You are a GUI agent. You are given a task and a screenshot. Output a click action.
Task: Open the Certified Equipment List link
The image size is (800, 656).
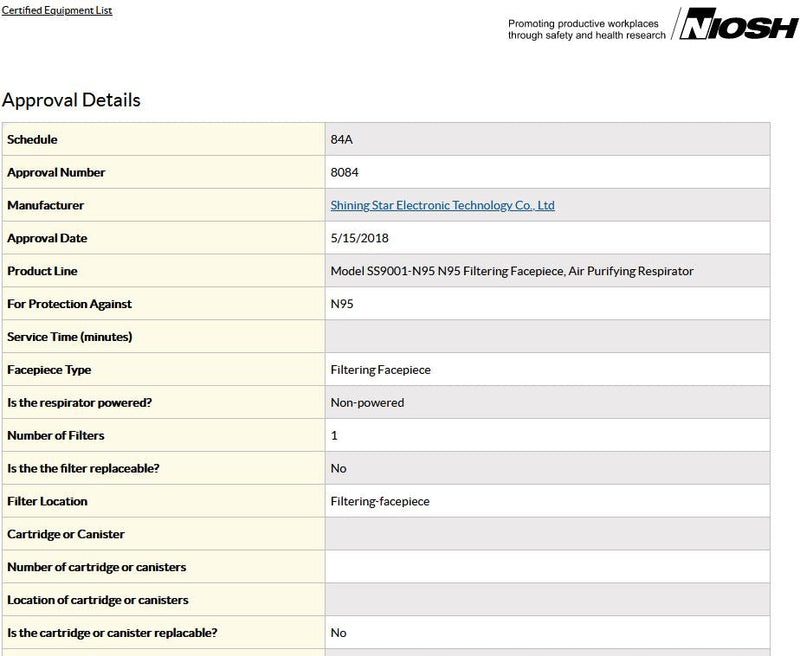coord(57,10)
